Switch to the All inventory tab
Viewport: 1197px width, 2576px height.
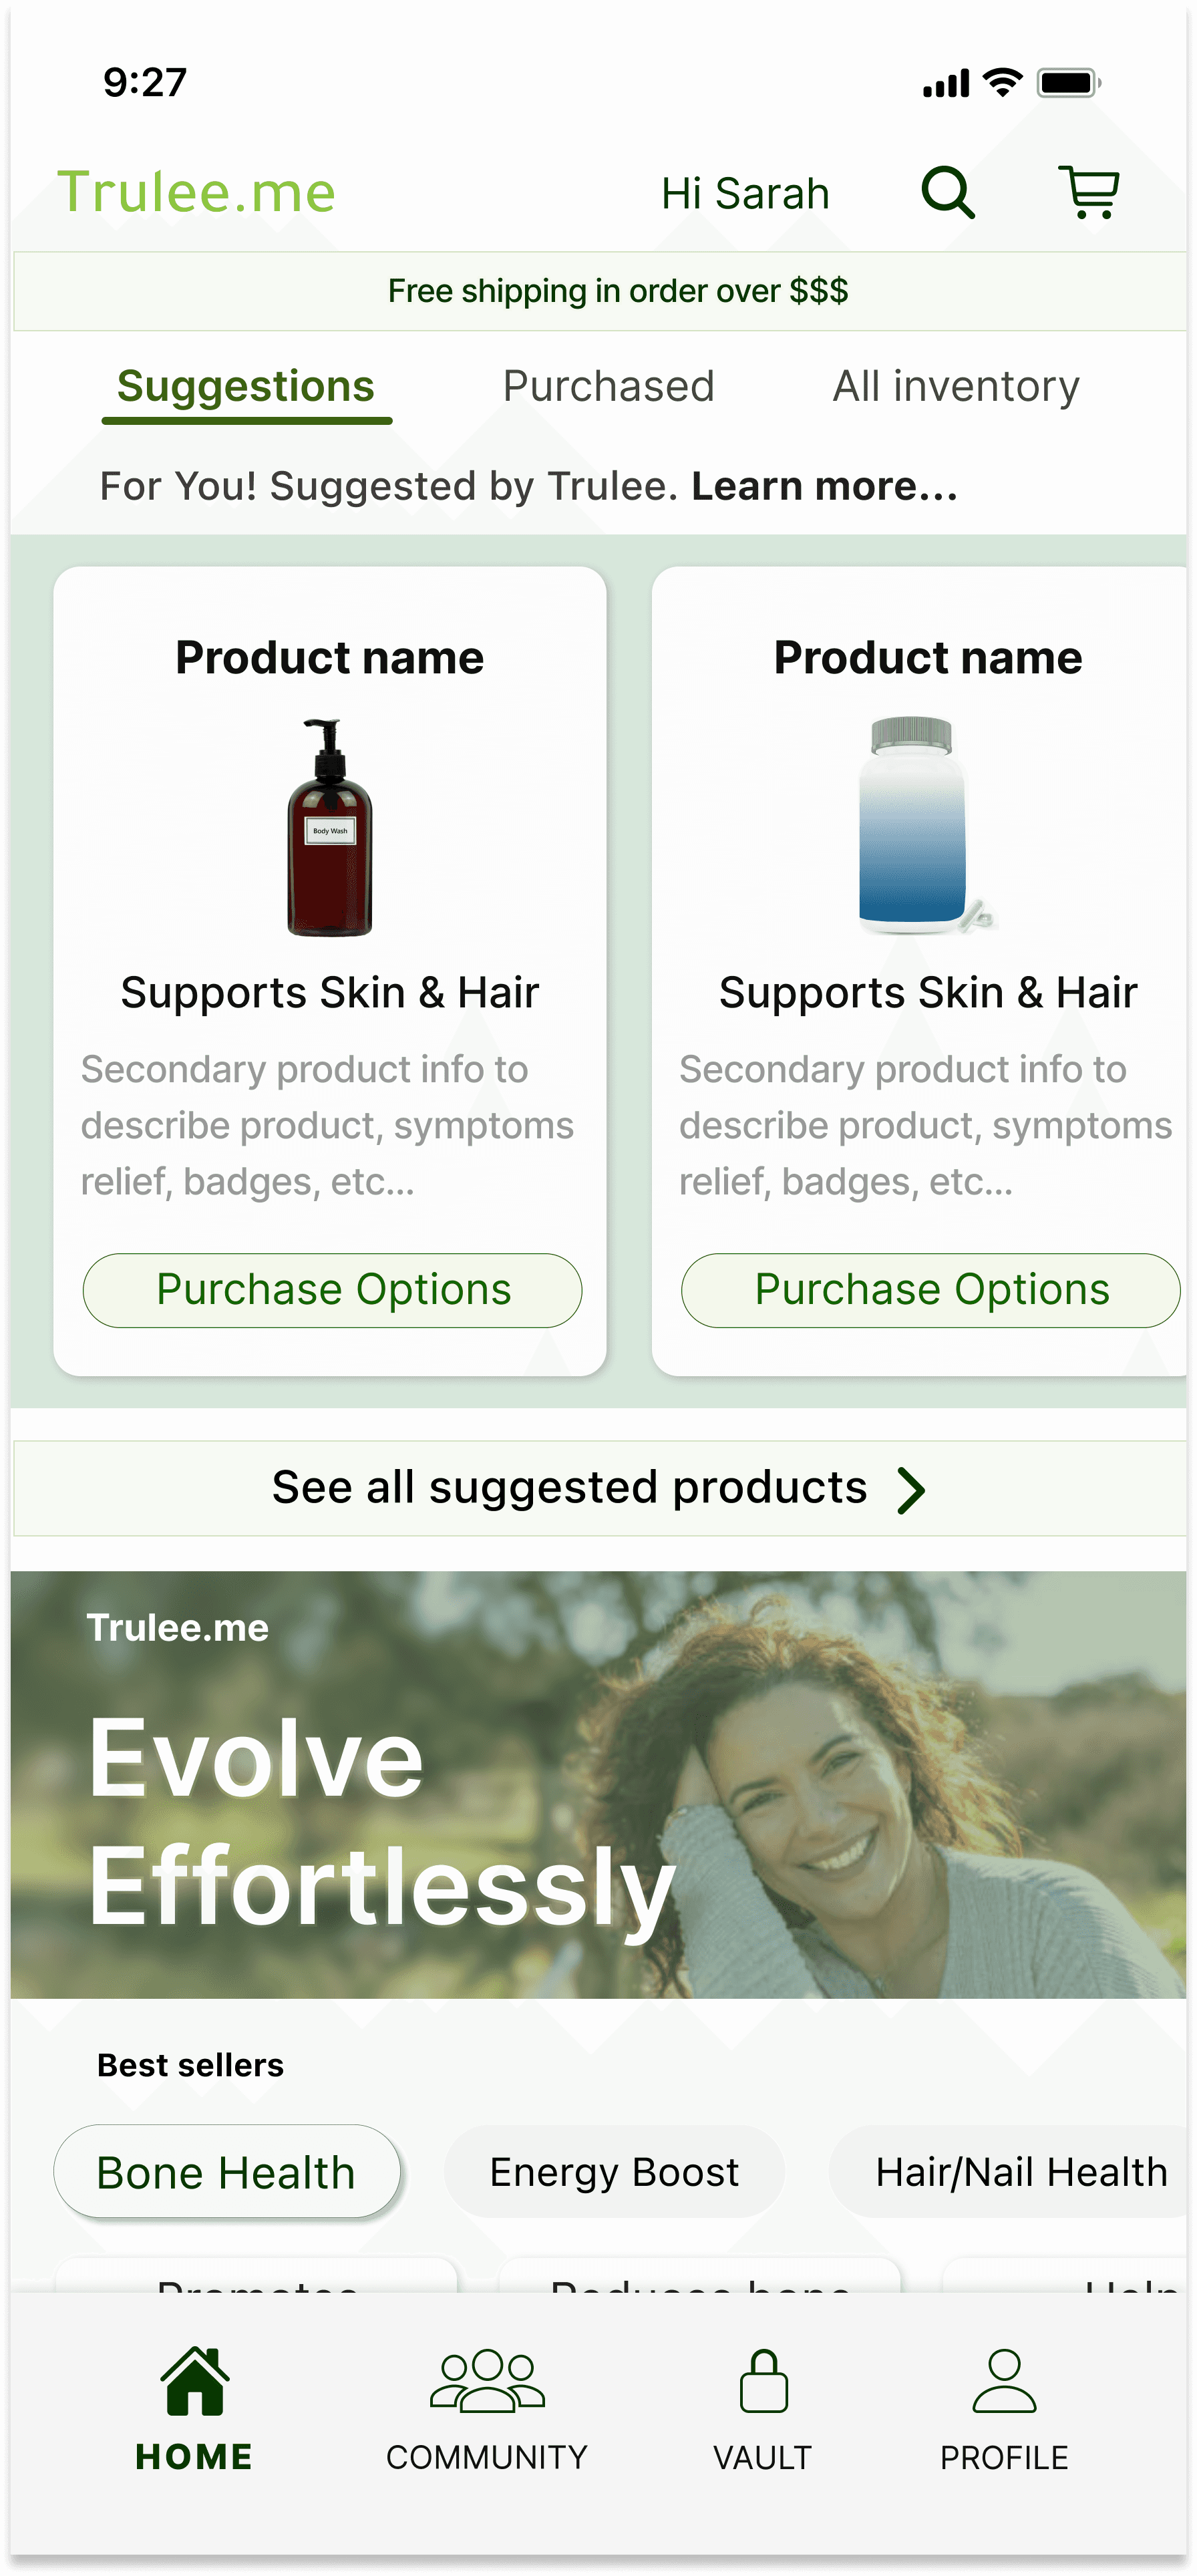(x=956, y=386)
